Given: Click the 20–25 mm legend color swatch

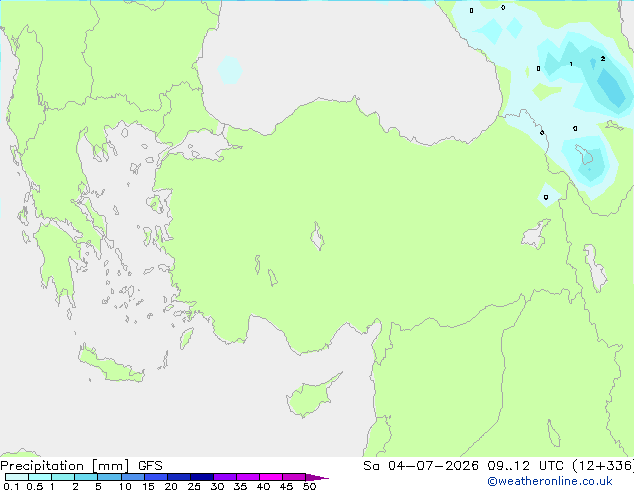Looking at the screenshot, I should click(x=179, y=477).
